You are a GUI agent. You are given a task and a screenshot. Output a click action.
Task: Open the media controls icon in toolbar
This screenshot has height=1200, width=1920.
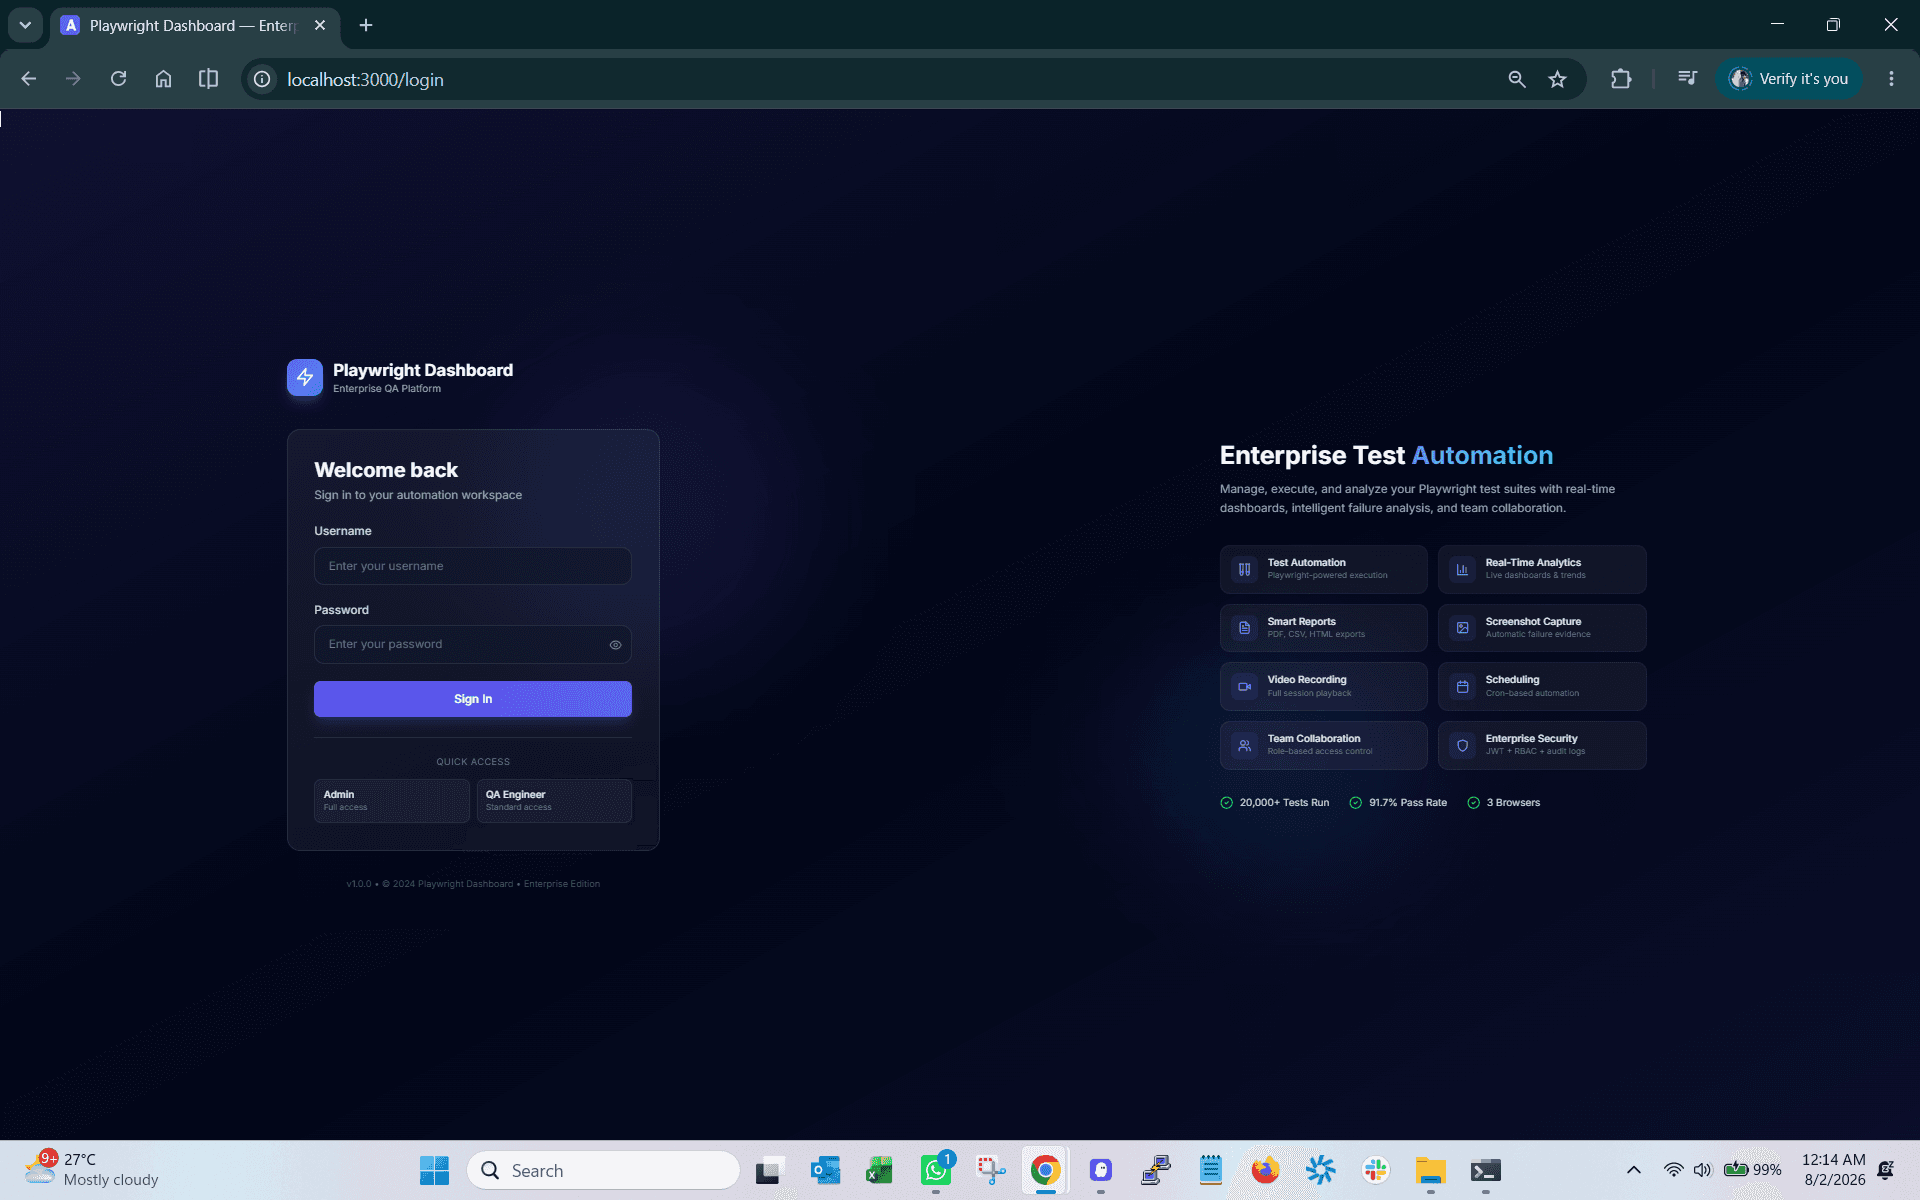(1687, 79)
